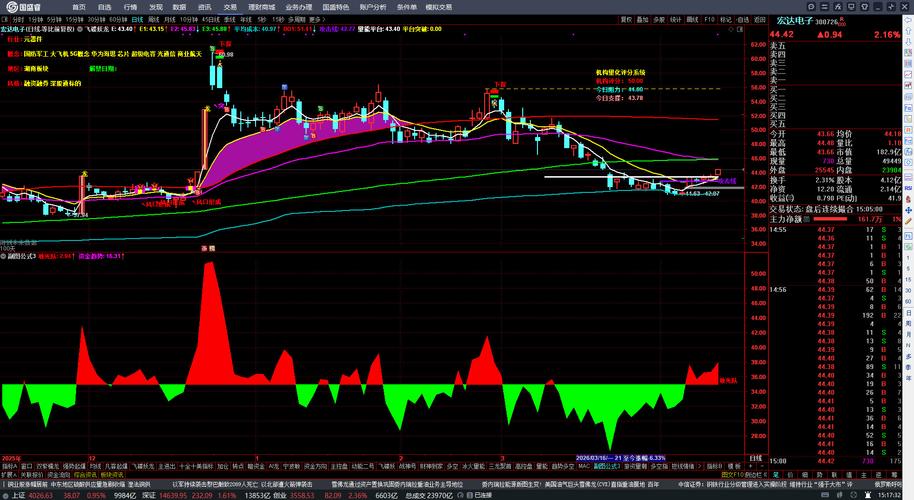Click the up arrow icon in right sidebar
This screenshot has height=500, width=914.
coord(908,31)
